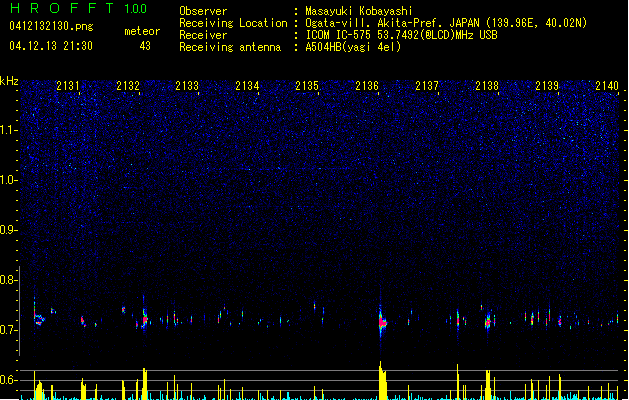The height and width of the screenshot is (400, 629).
Task: Select the date stamp 04.12.13 21:30
Action: 51,46
